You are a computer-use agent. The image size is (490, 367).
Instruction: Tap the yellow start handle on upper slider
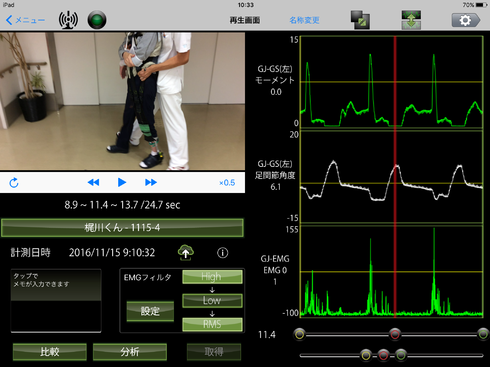click(300, 334)
